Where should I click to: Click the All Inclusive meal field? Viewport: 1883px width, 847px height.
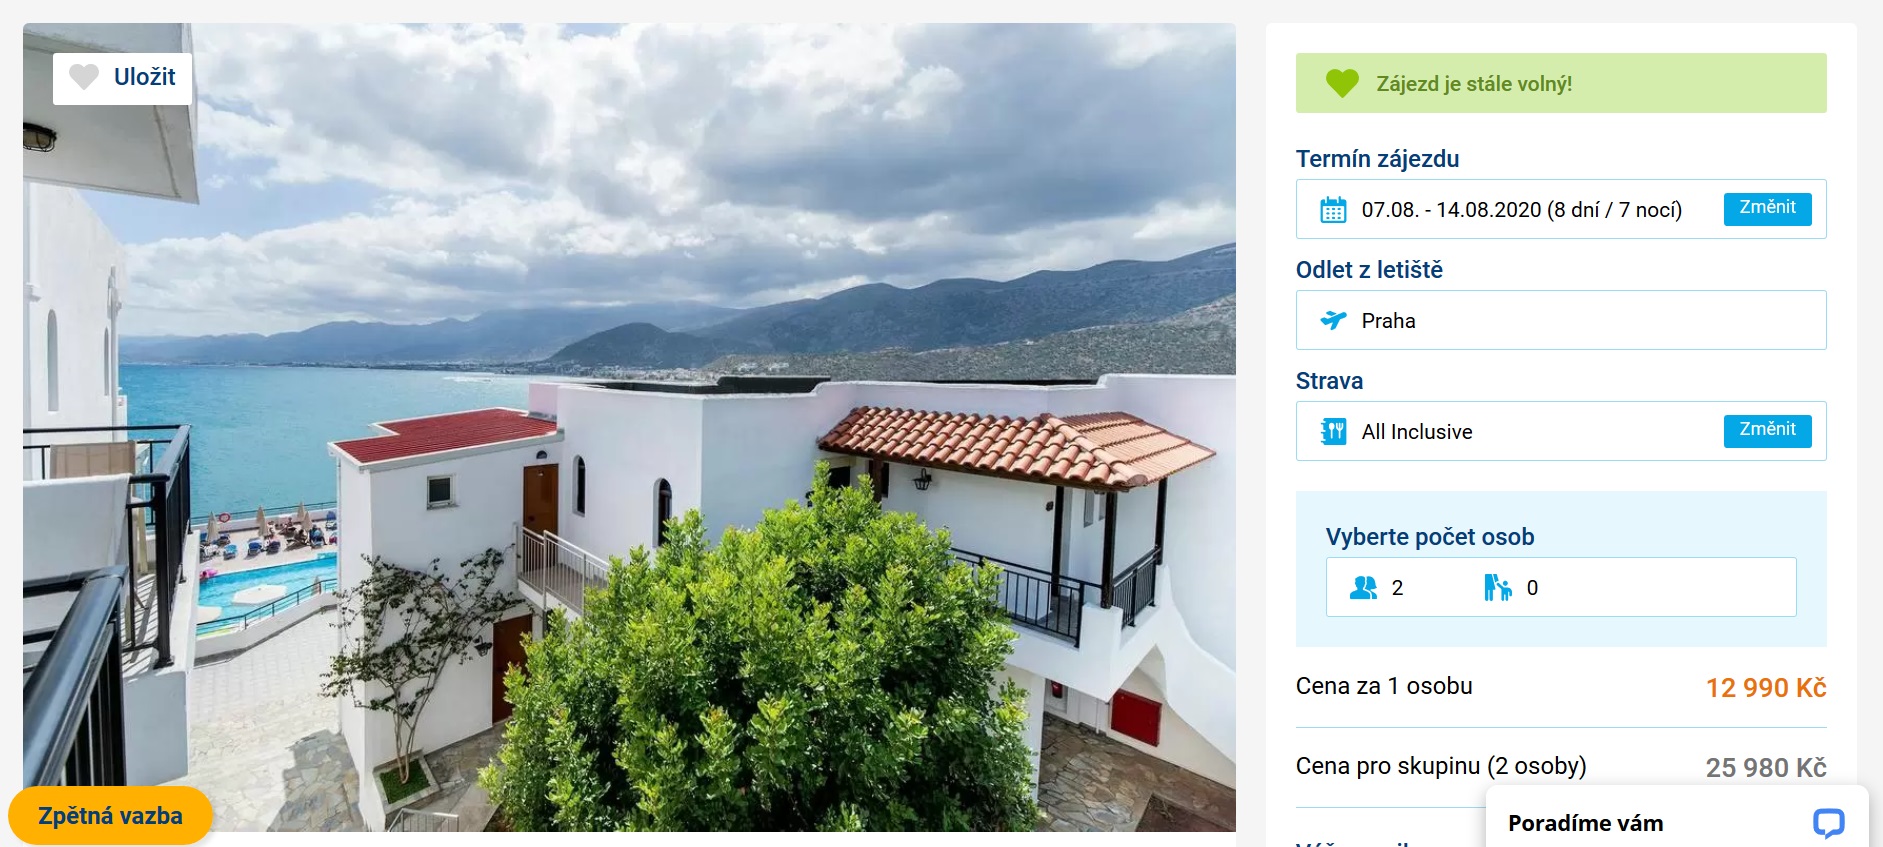1560,431
